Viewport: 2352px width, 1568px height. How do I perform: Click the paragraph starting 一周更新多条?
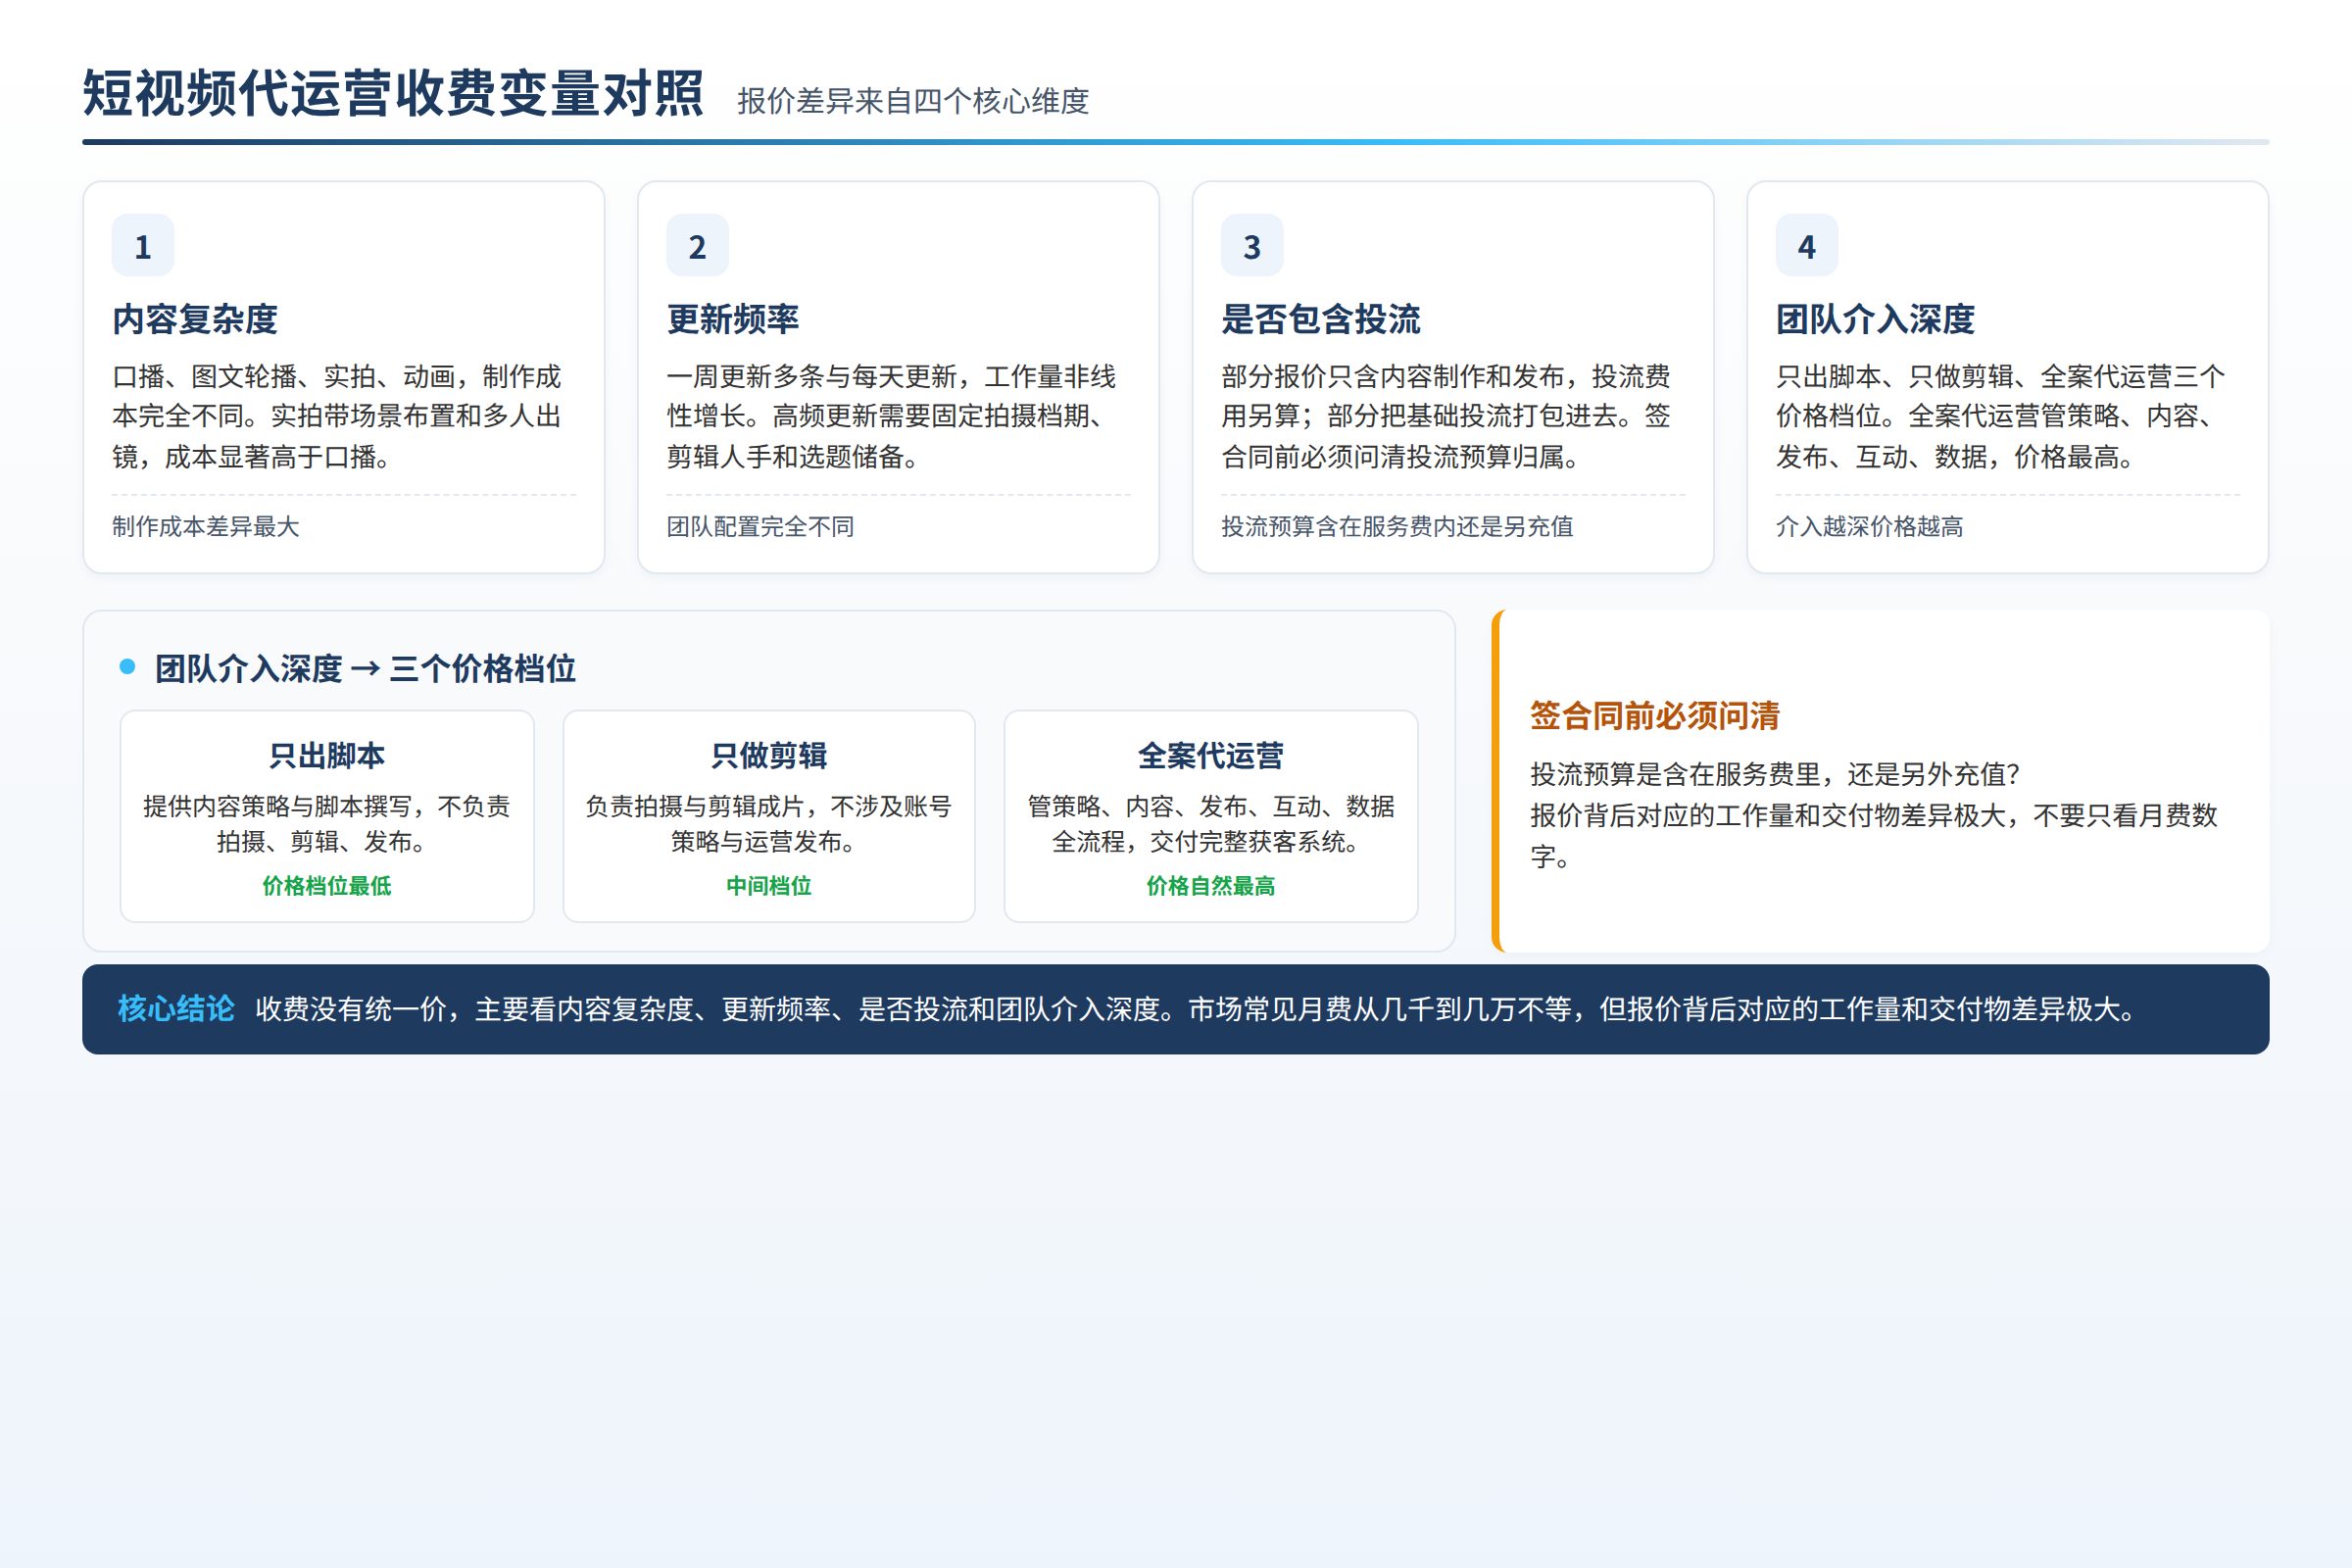[892, 416]
